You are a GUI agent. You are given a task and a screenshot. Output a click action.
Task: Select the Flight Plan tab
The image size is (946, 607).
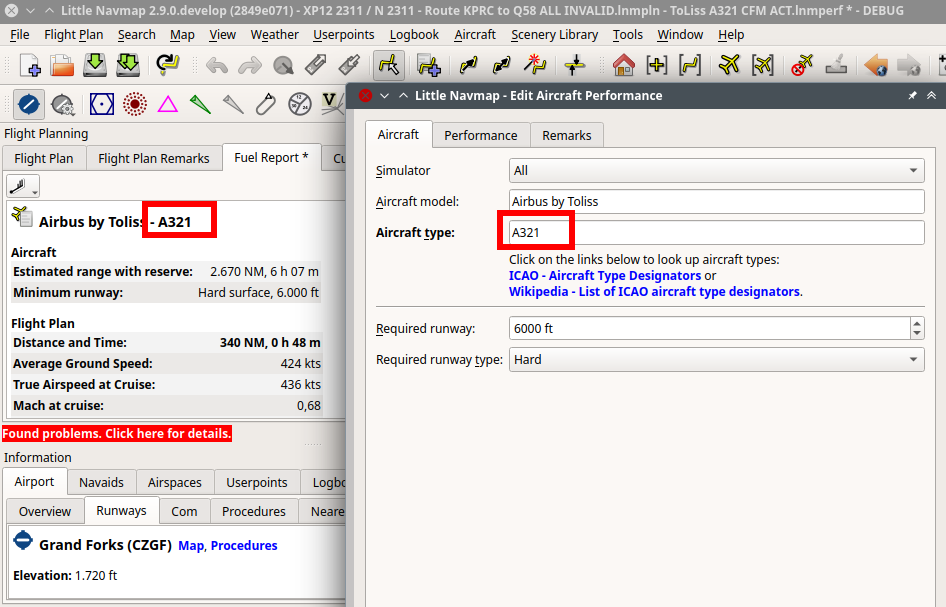43,158
